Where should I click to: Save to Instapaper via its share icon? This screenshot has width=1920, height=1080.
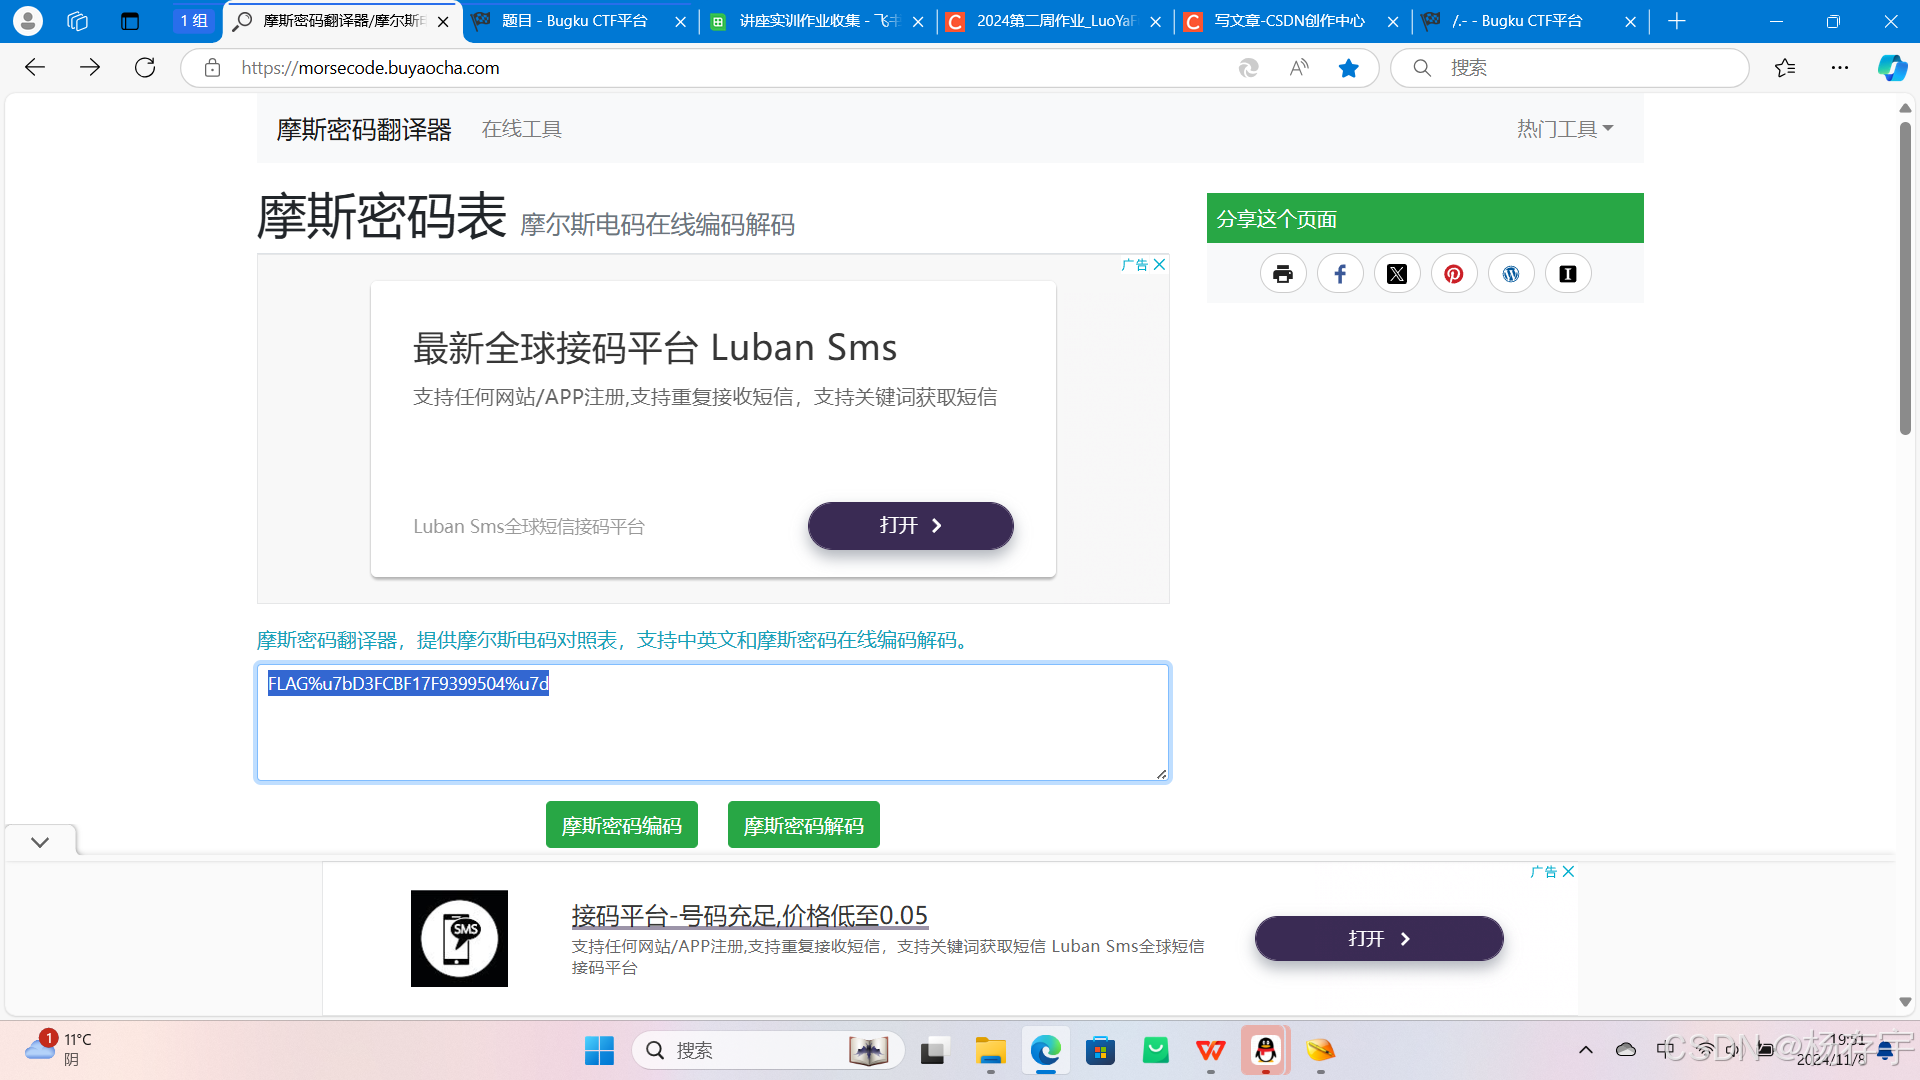pos(1567,273)
